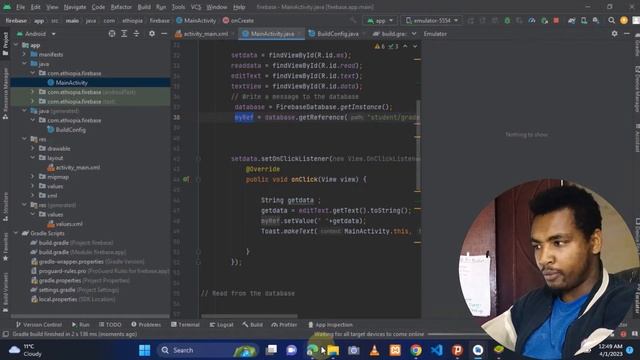Click Select Opened File target icon

coord(112,34)
